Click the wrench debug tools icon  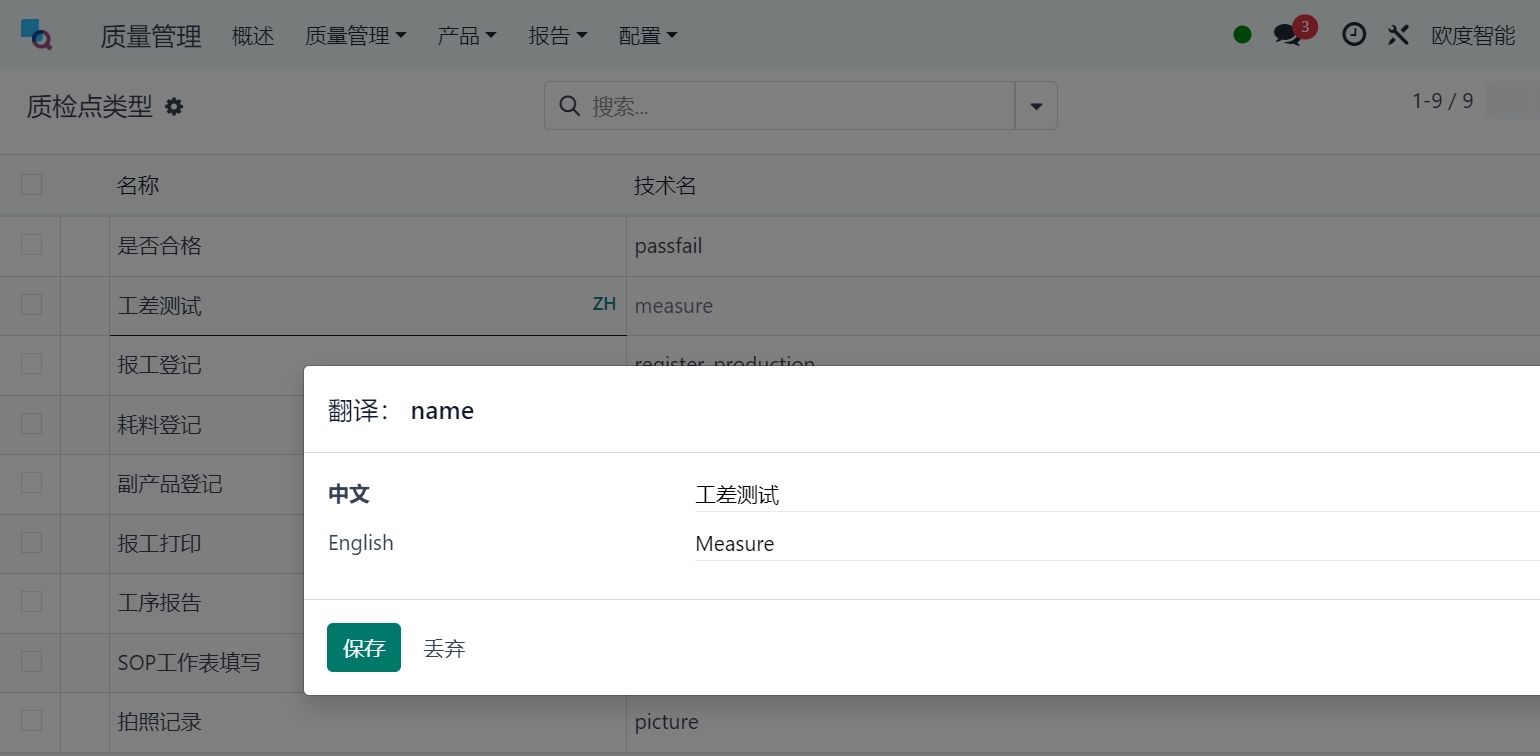coord(1398,35)
